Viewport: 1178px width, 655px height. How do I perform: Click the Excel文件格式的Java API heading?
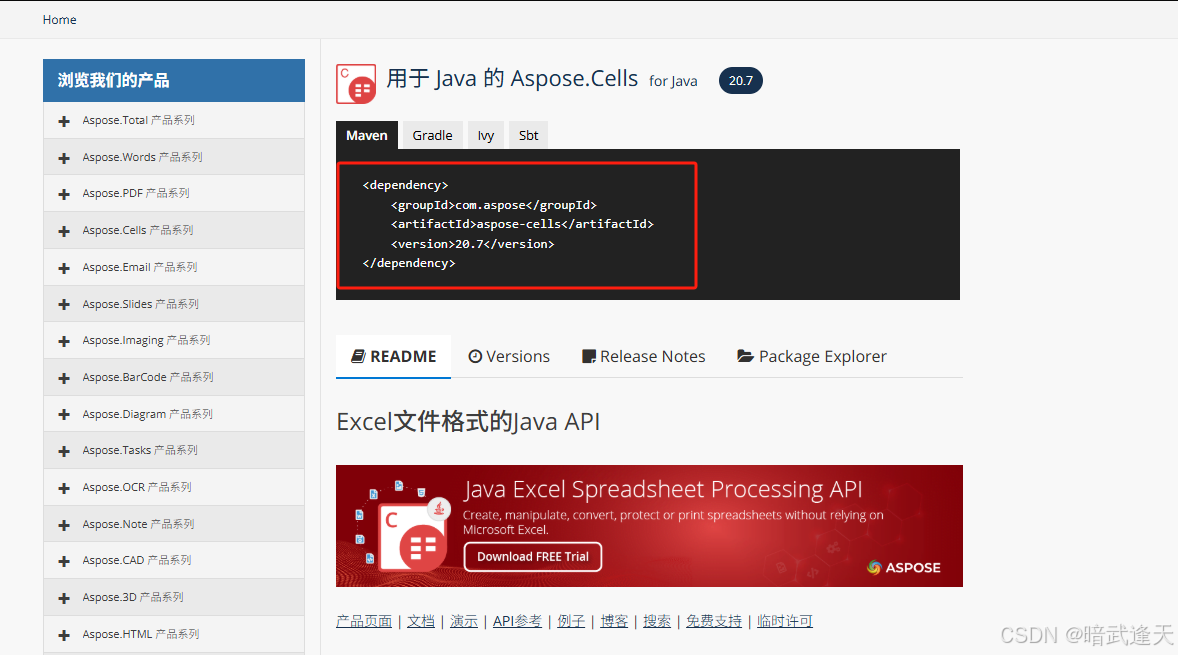(468, 421)
